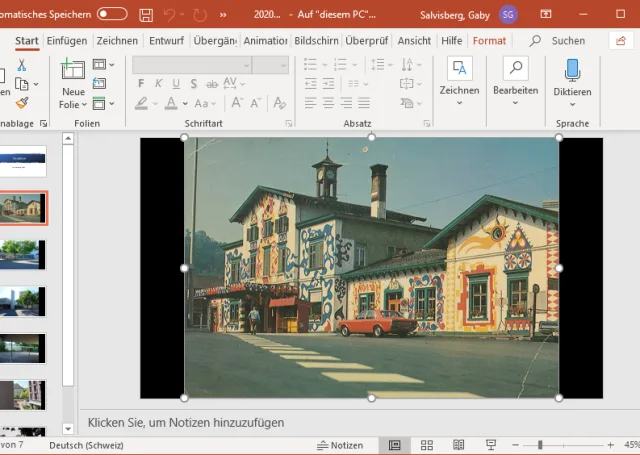Switch to reading view
This screenshot has width=640, height=455.
pos(459,445)
